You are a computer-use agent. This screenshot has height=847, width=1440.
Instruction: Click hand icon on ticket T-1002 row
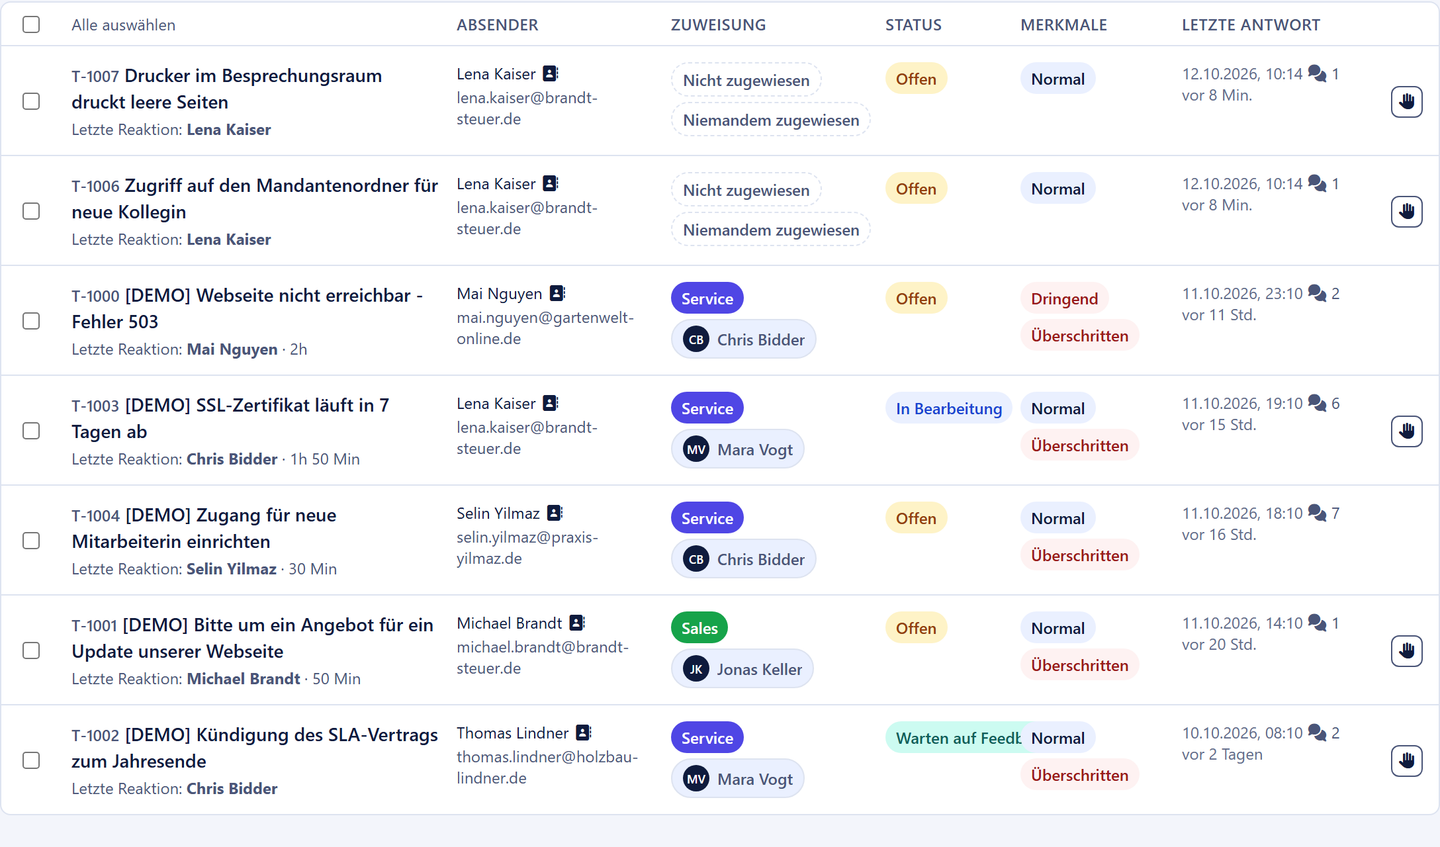click(x=1406, y=761)
